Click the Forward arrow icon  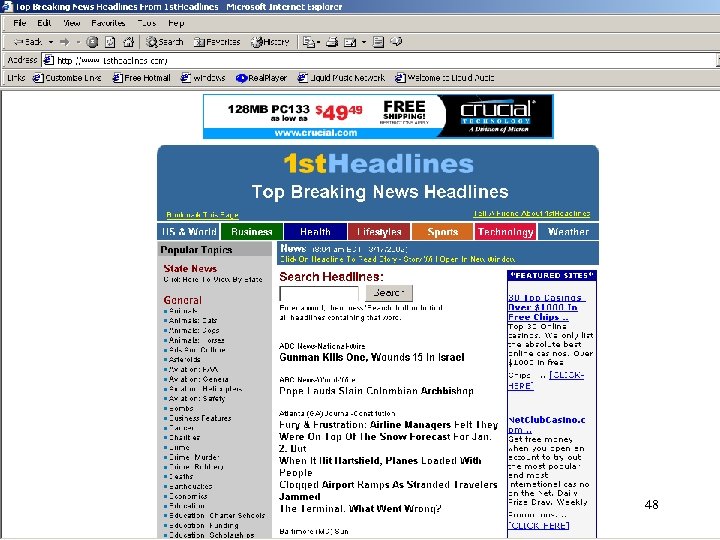pyautogui.click(x=64, y=42)
